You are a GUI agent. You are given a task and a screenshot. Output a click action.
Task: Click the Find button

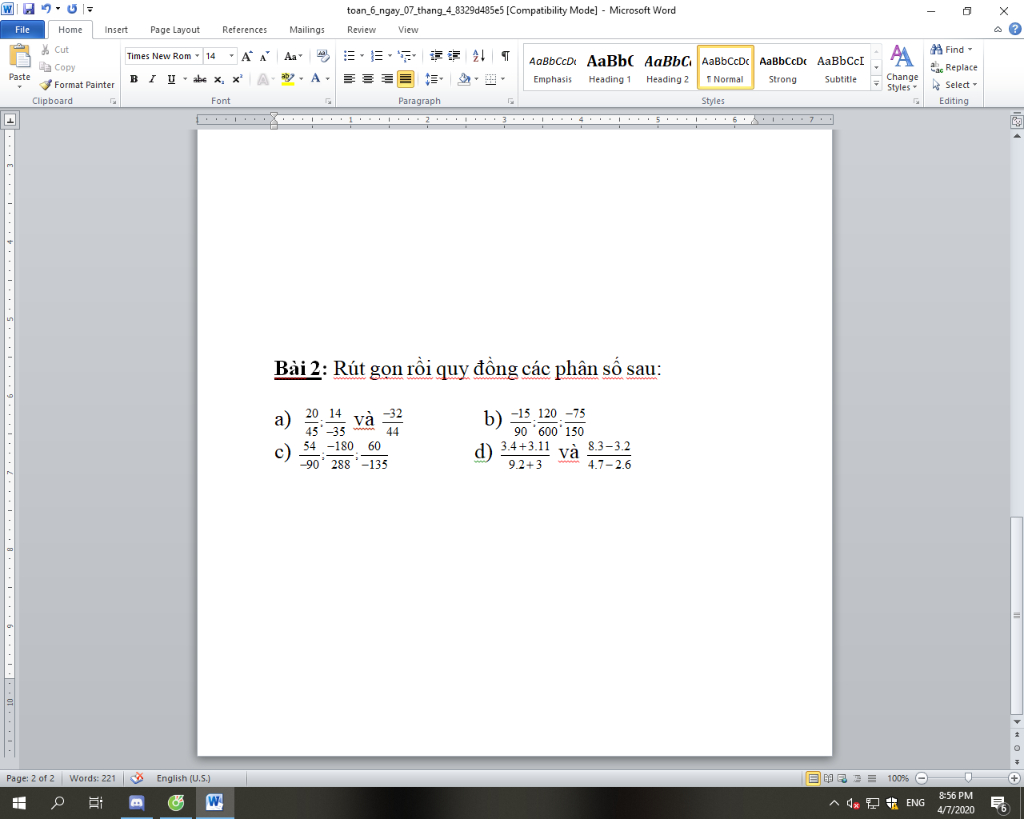951,50
